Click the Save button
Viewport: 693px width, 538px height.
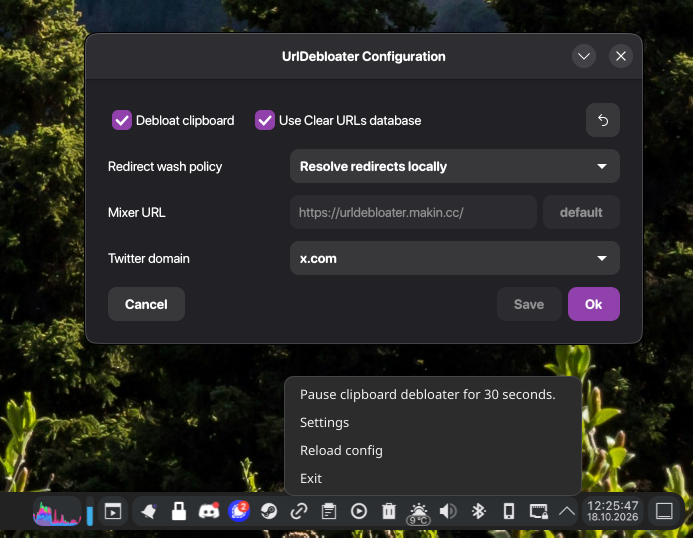pos(529,304)
